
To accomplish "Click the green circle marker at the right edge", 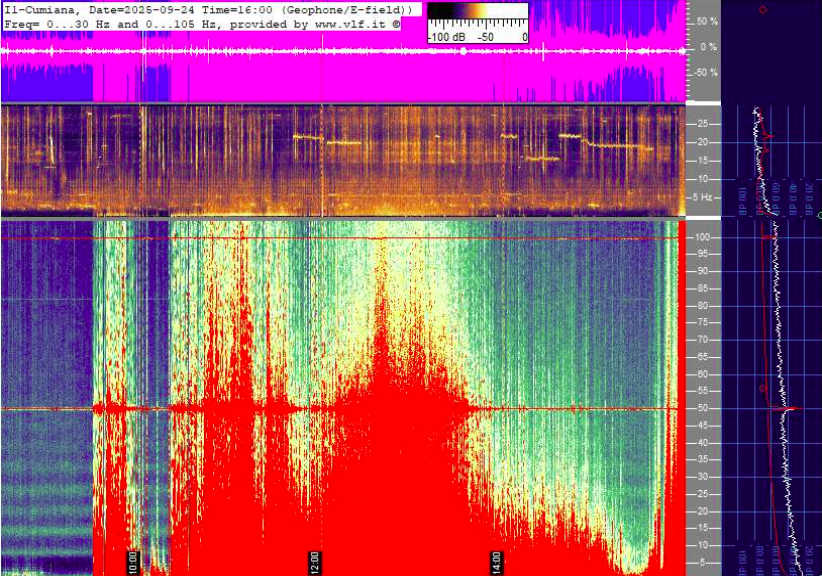I will (820, 215).
